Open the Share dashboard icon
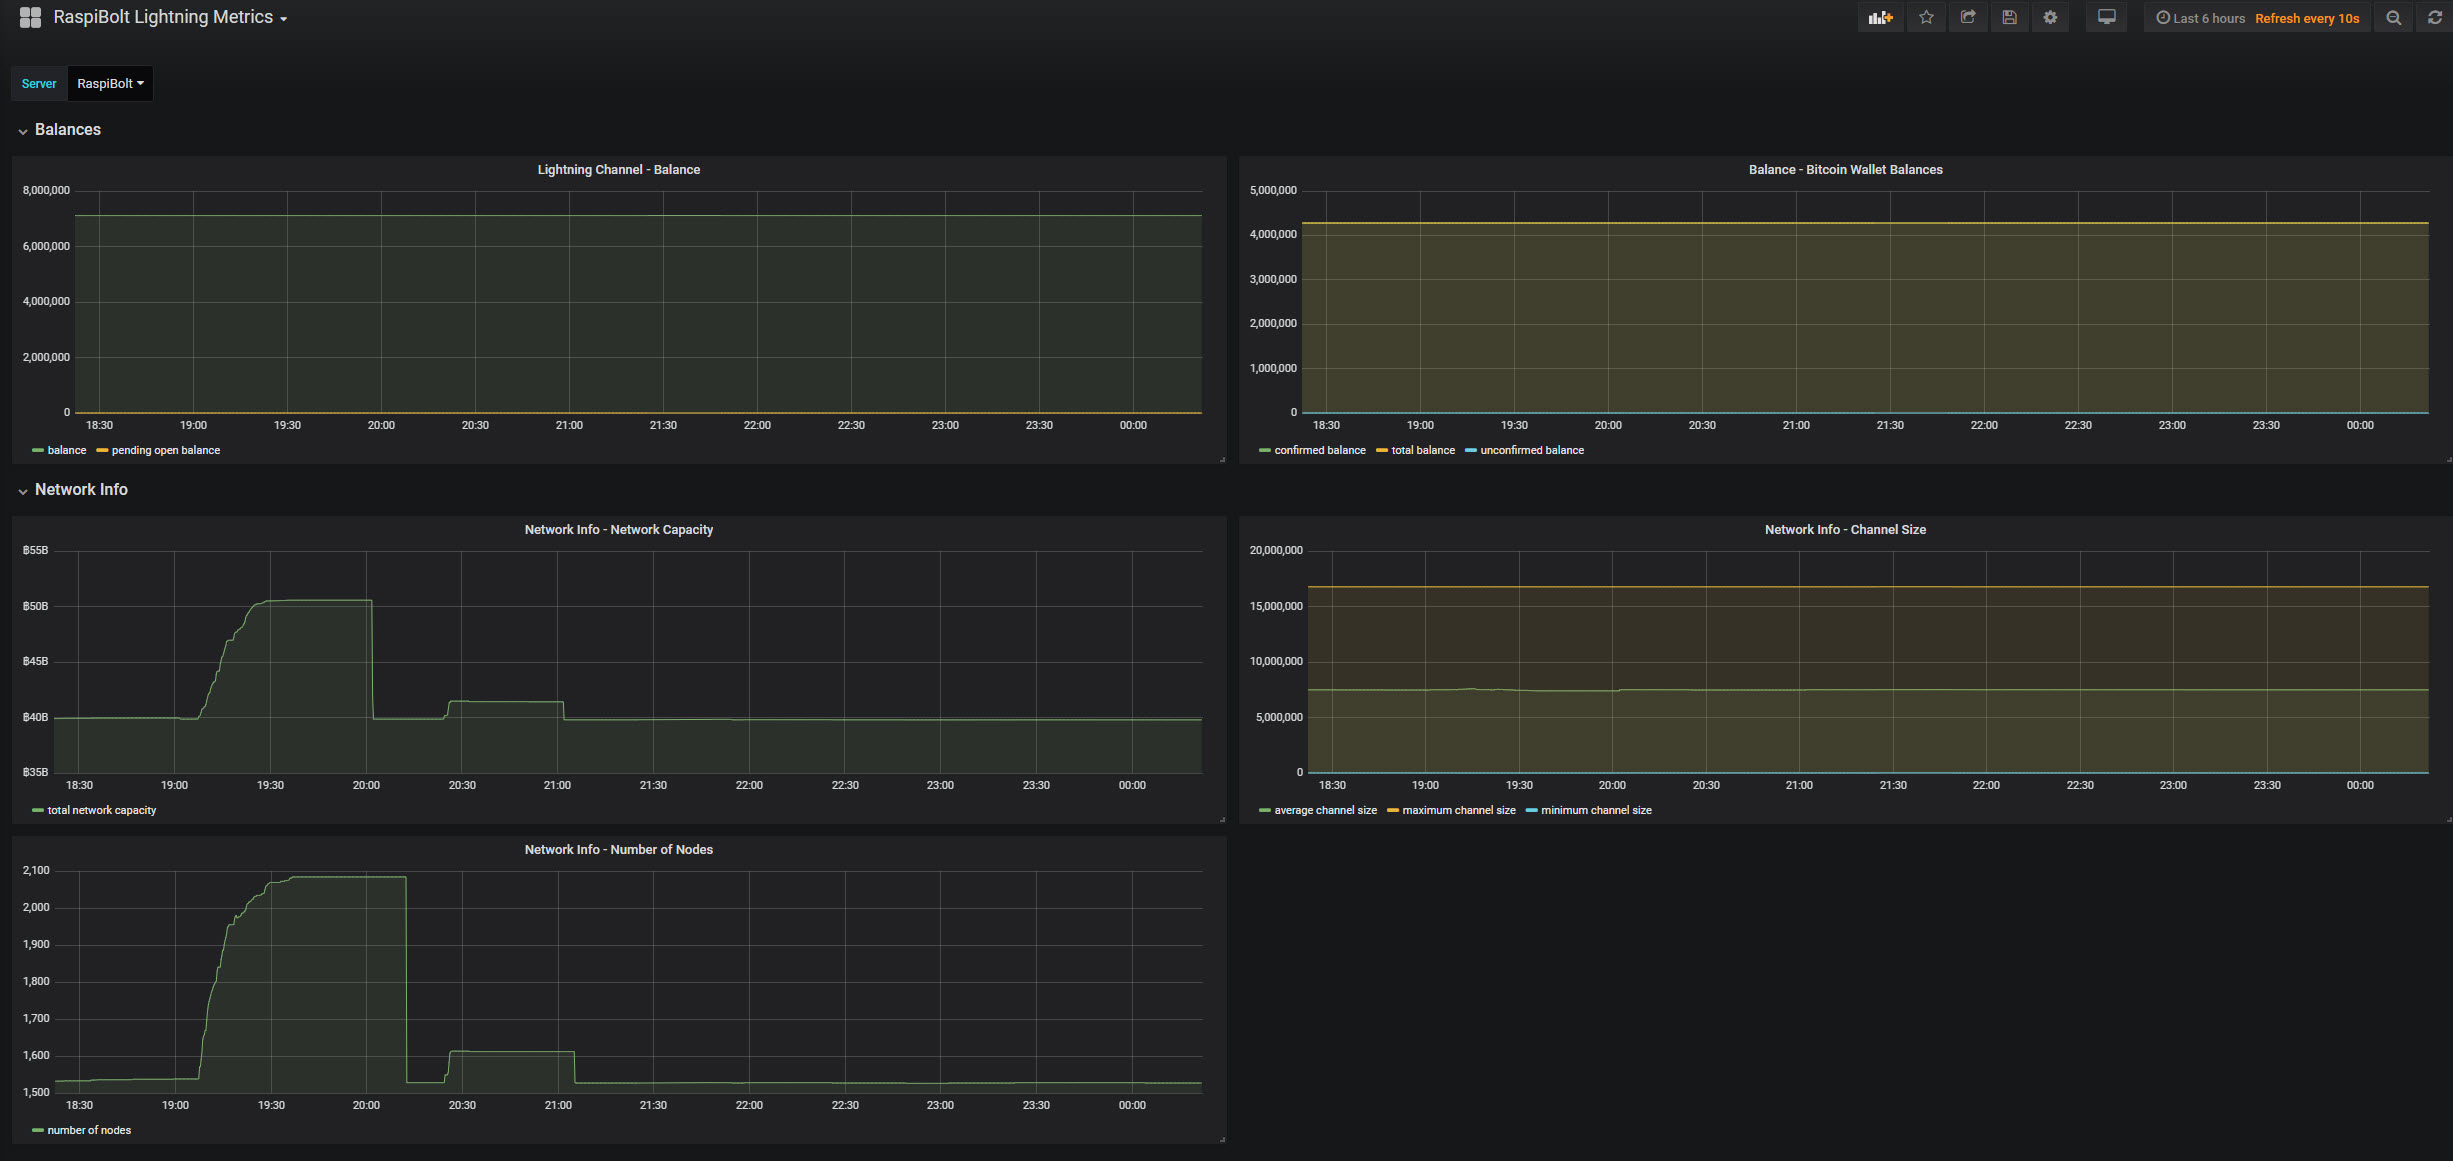 pos(1968,18)
